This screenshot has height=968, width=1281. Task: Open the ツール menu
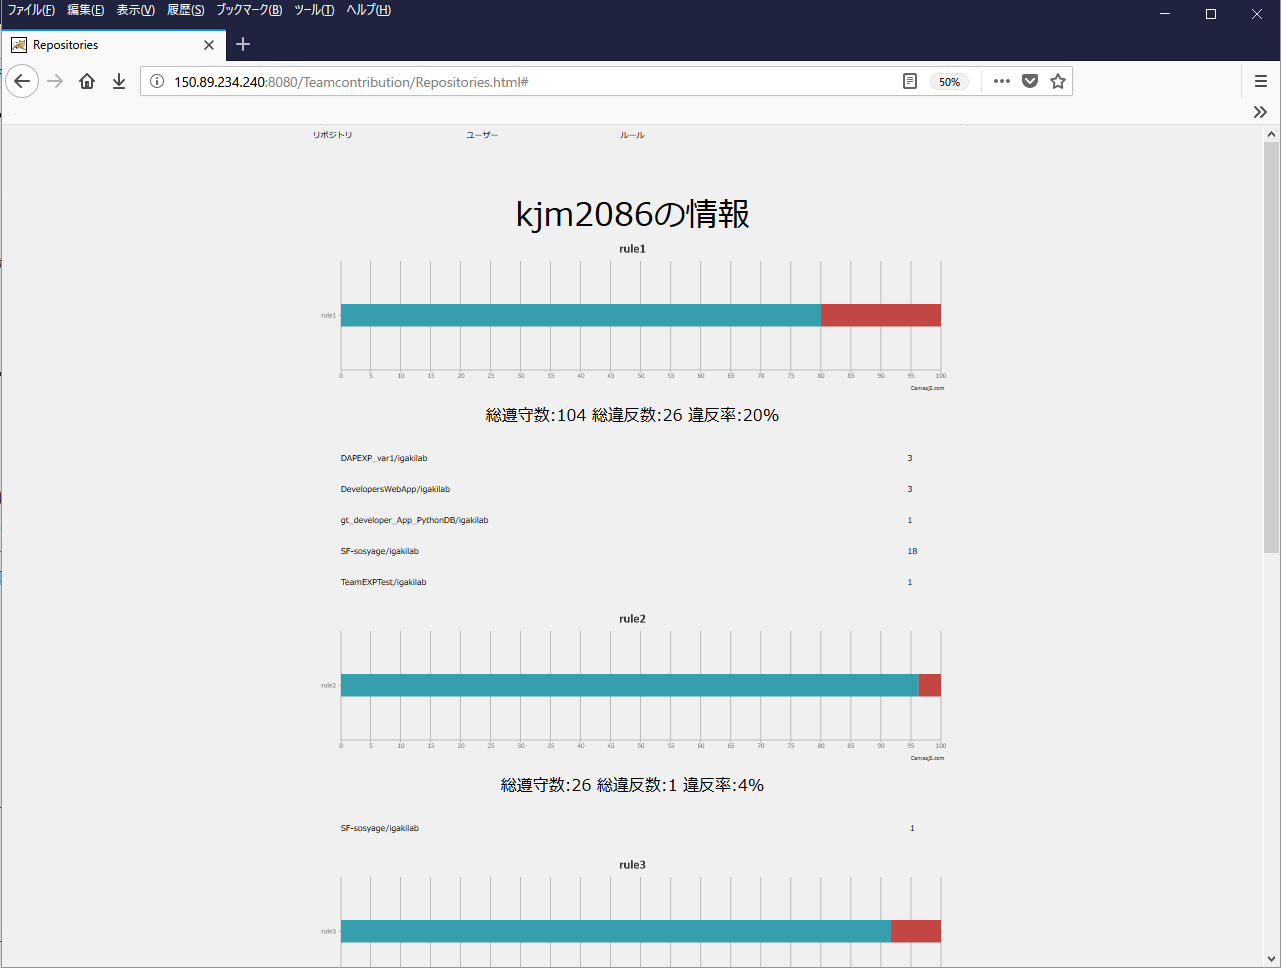pos(314,10)
